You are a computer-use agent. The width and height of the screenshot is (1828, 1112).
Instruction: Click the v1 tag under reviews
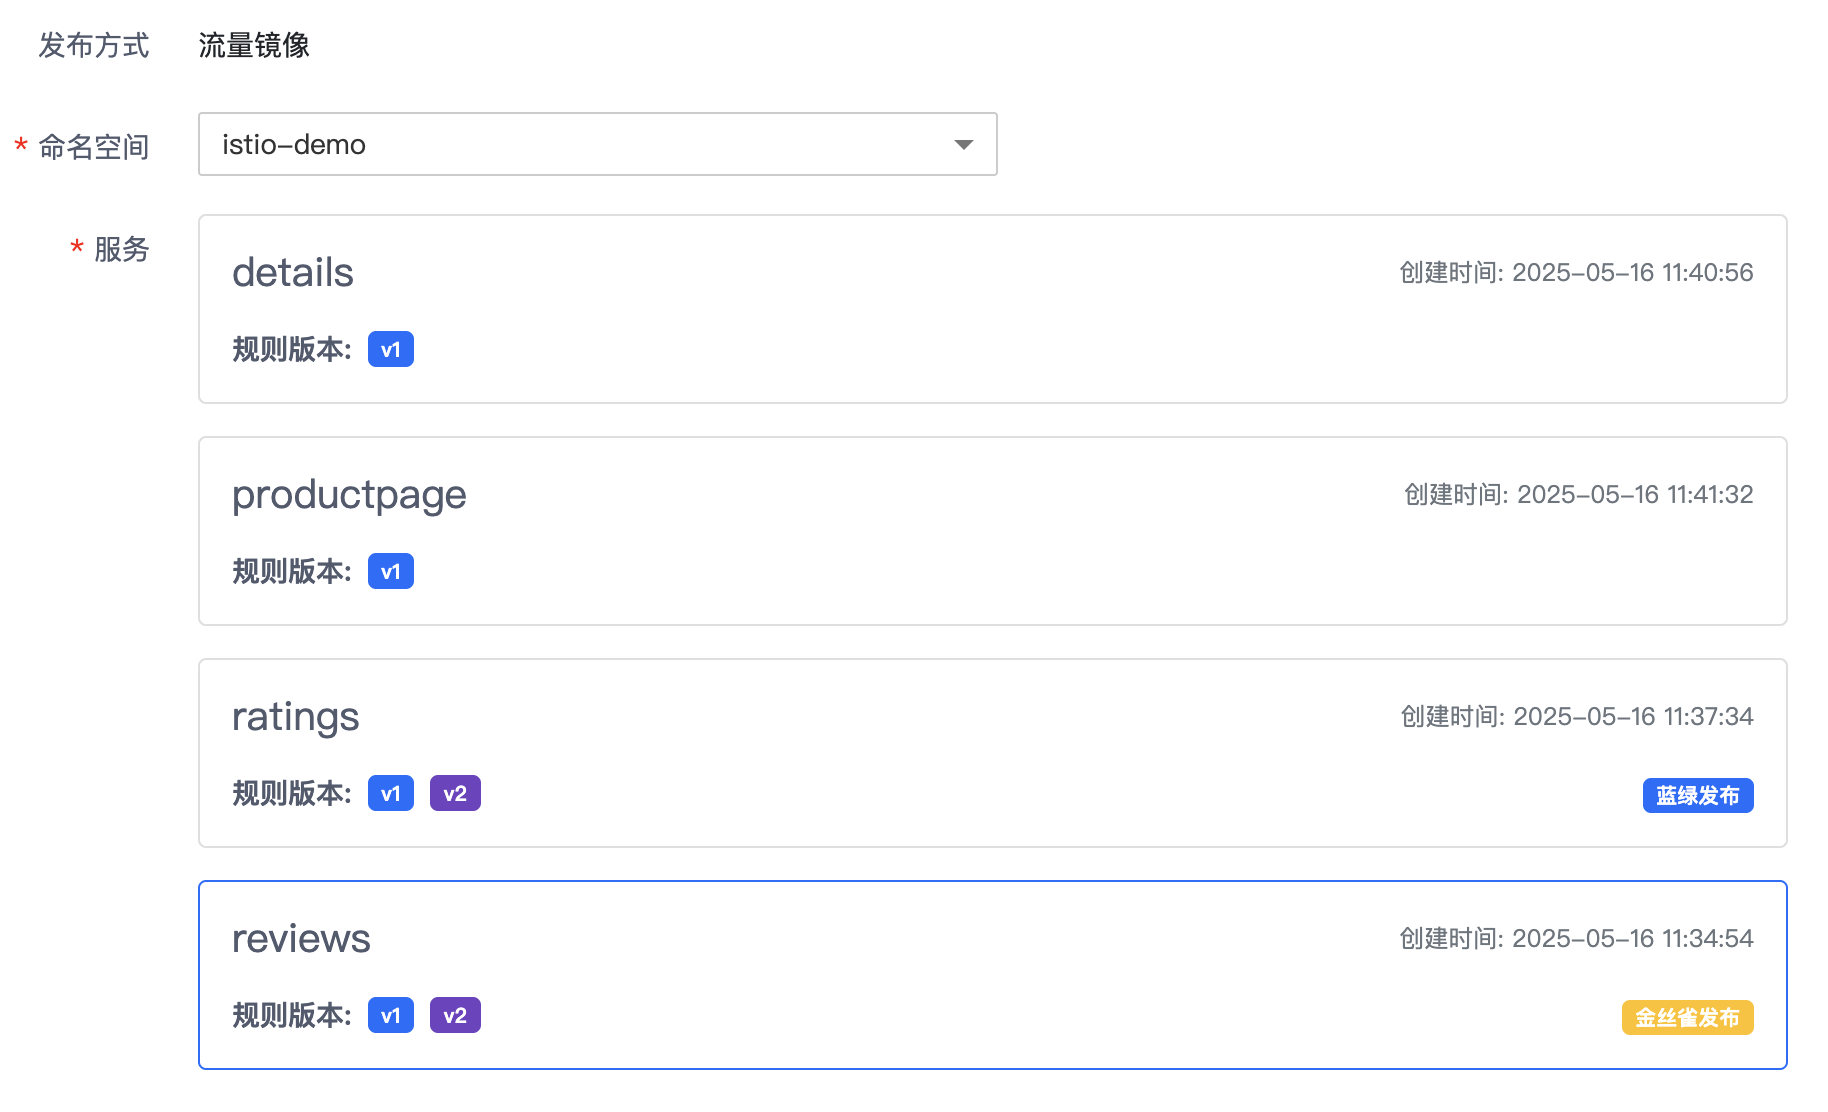(390, 1016)
